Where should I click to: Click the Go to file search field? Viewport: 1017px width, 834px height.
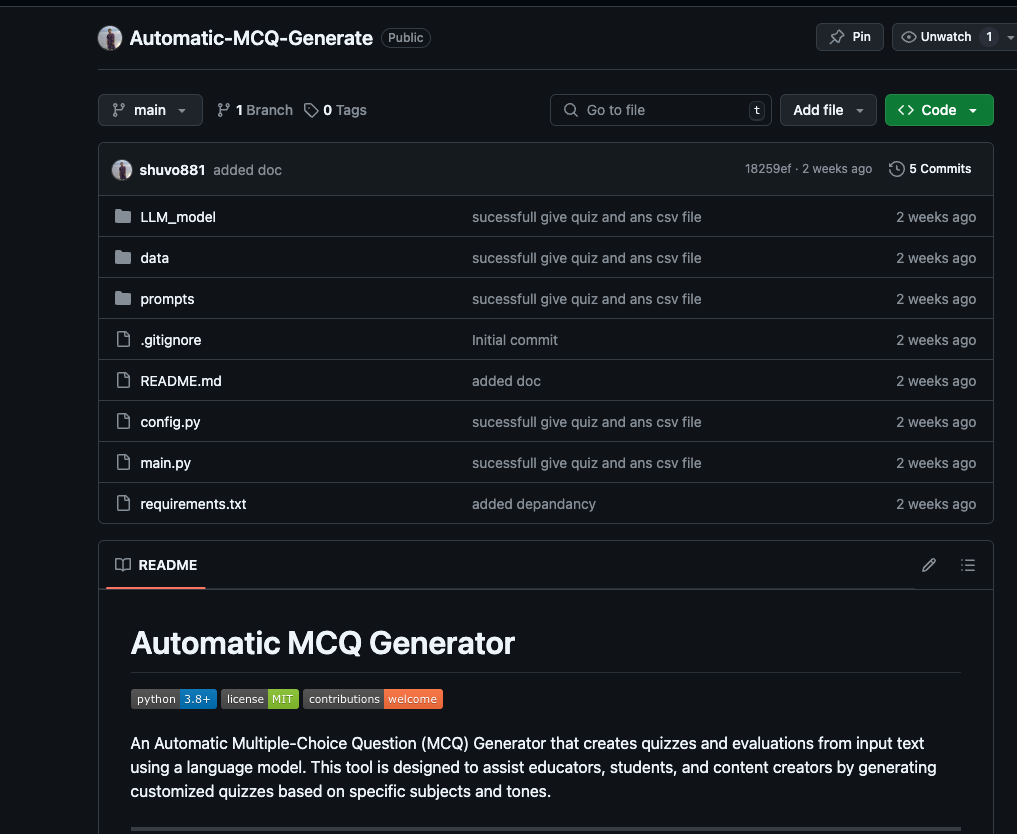[660, 110]
